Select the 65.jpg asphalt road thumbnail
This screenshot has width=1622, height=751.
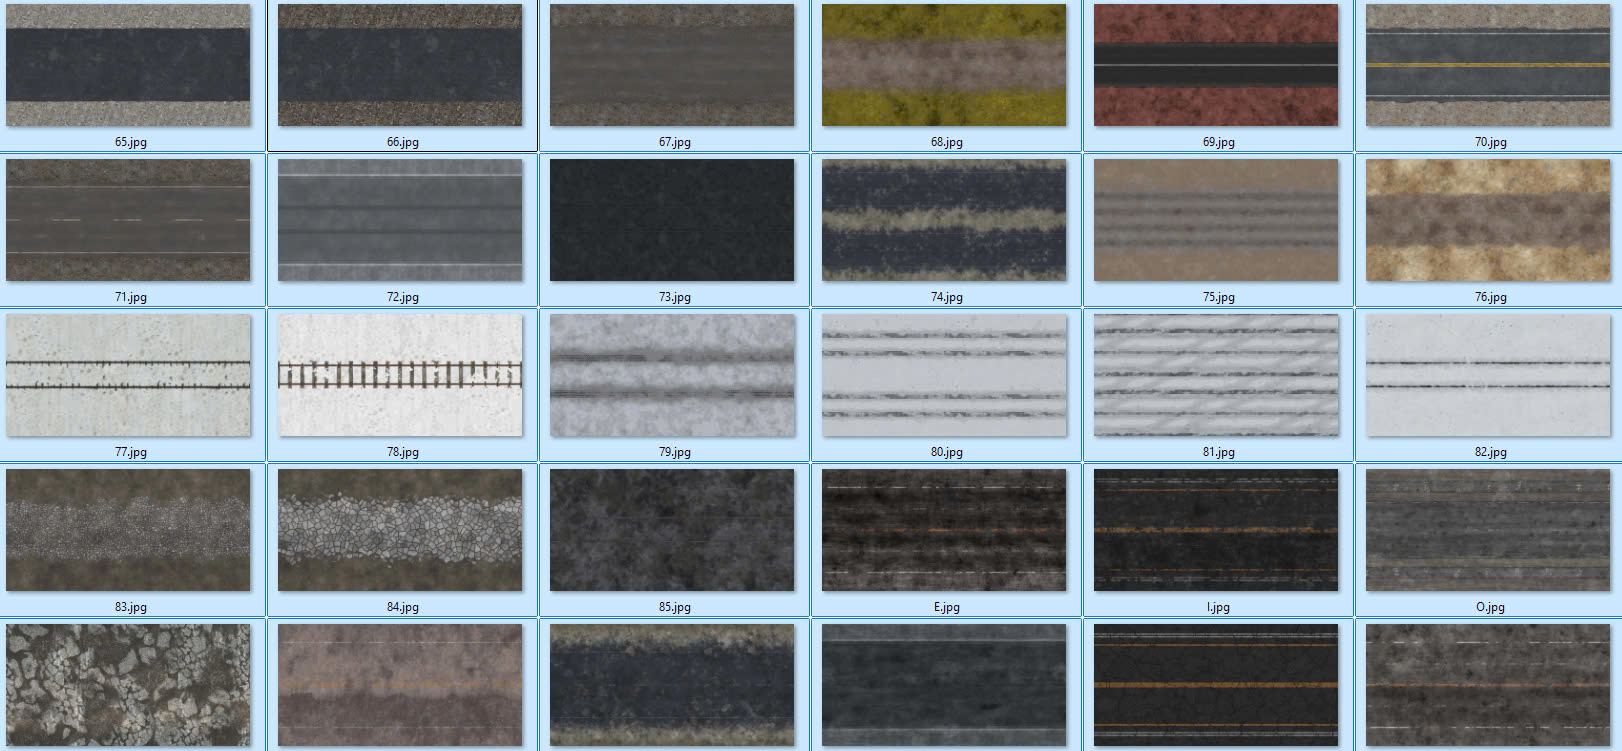coord(128,65)
